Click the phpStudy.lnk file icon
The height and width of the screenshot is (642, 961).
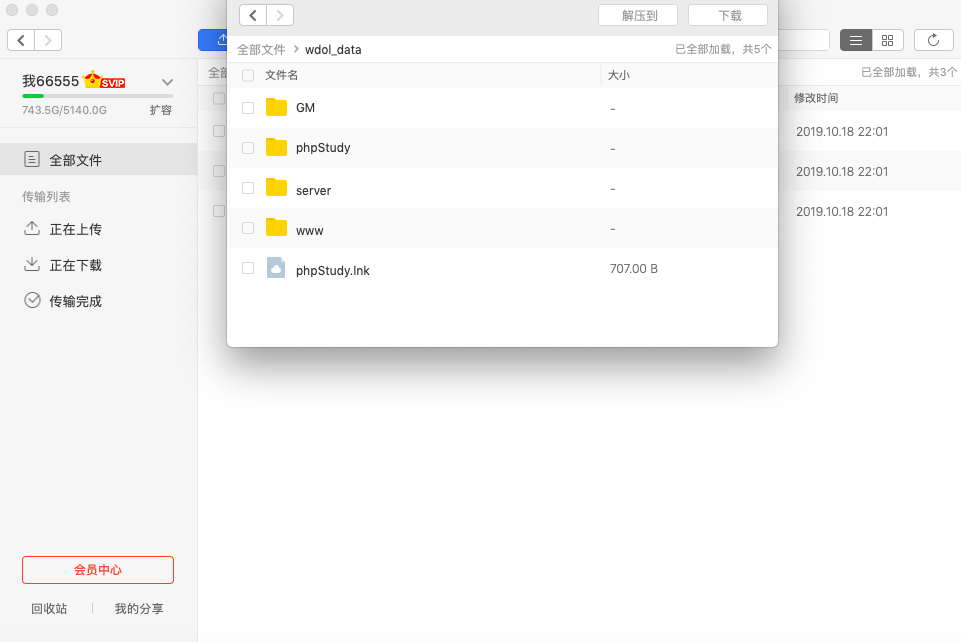[277, 268]
